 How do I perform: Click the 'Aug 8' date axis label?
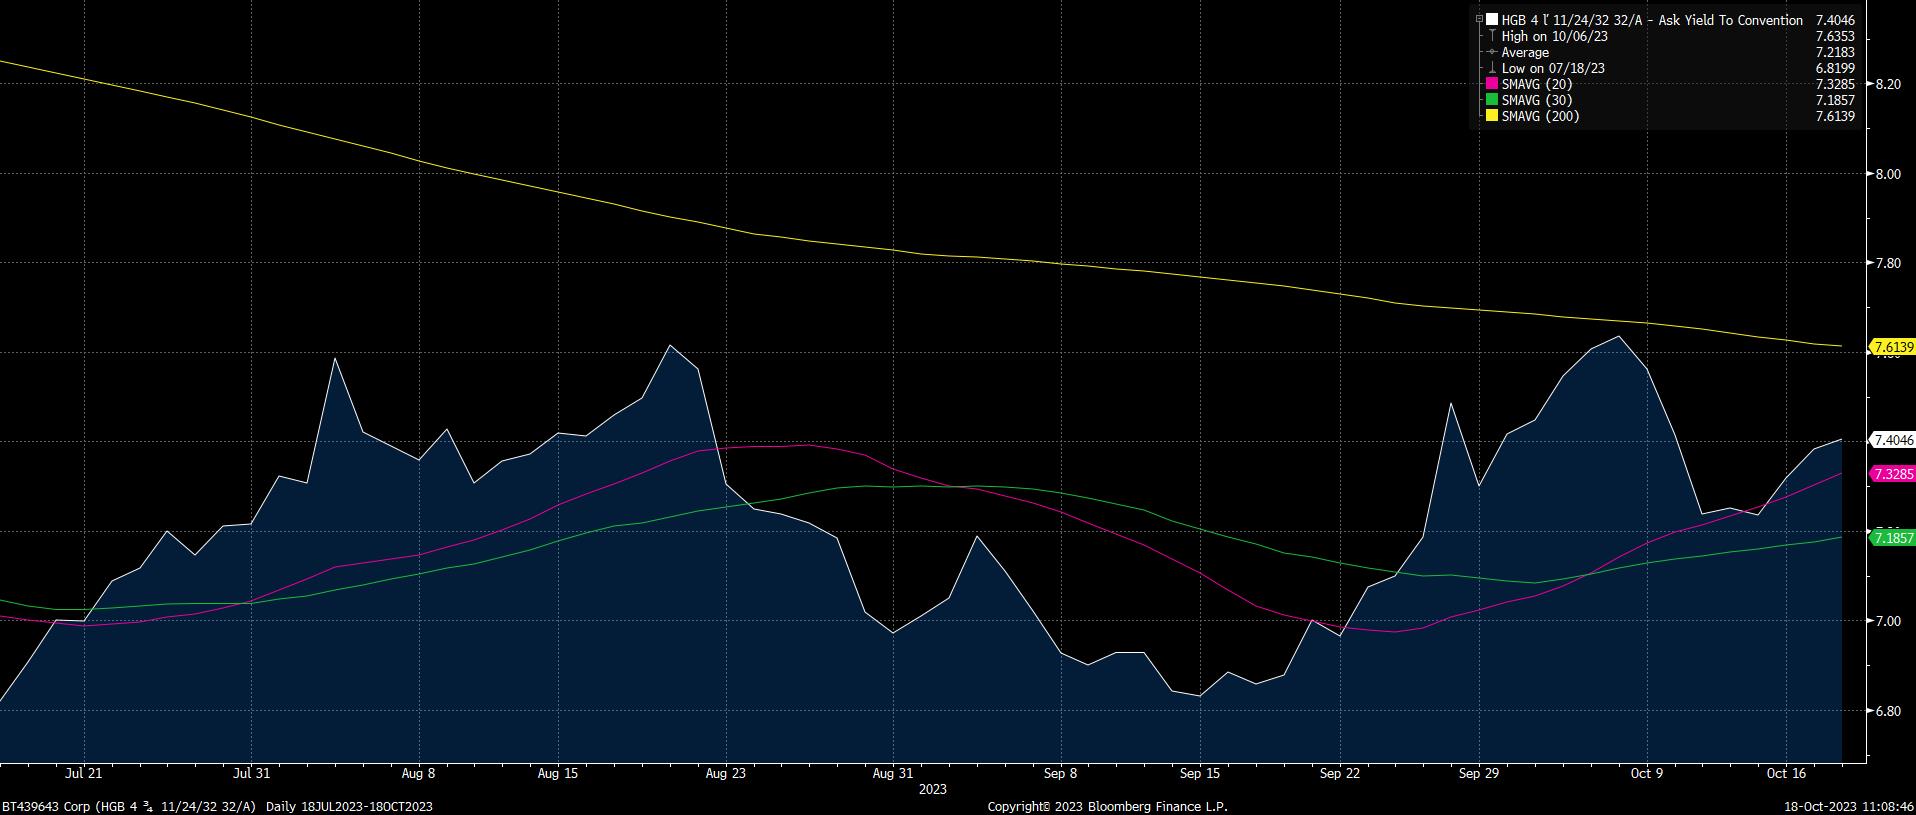point(418,773)
